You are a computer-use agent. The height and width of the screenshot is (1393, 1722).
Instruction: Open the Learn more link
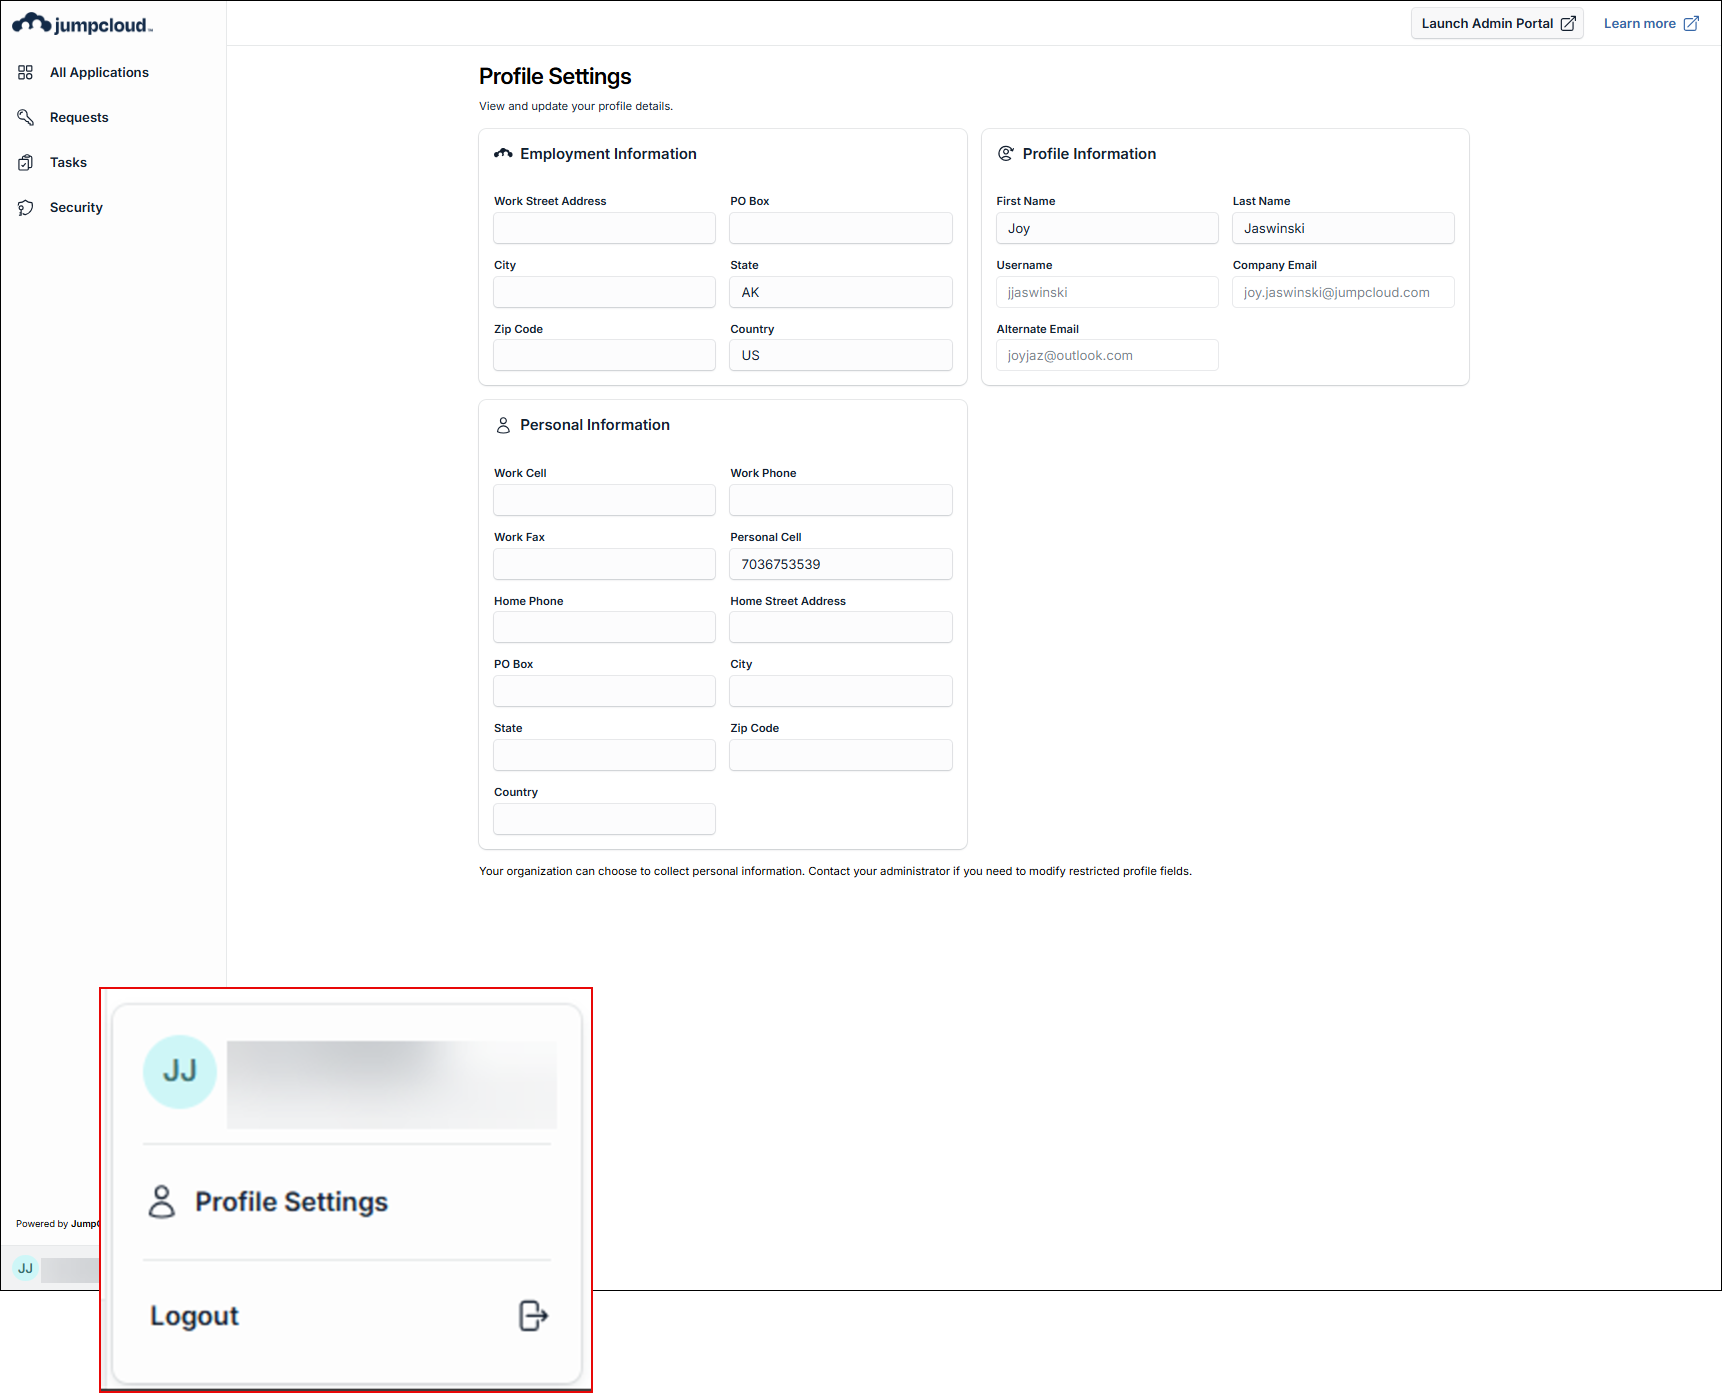(1639, 24)
